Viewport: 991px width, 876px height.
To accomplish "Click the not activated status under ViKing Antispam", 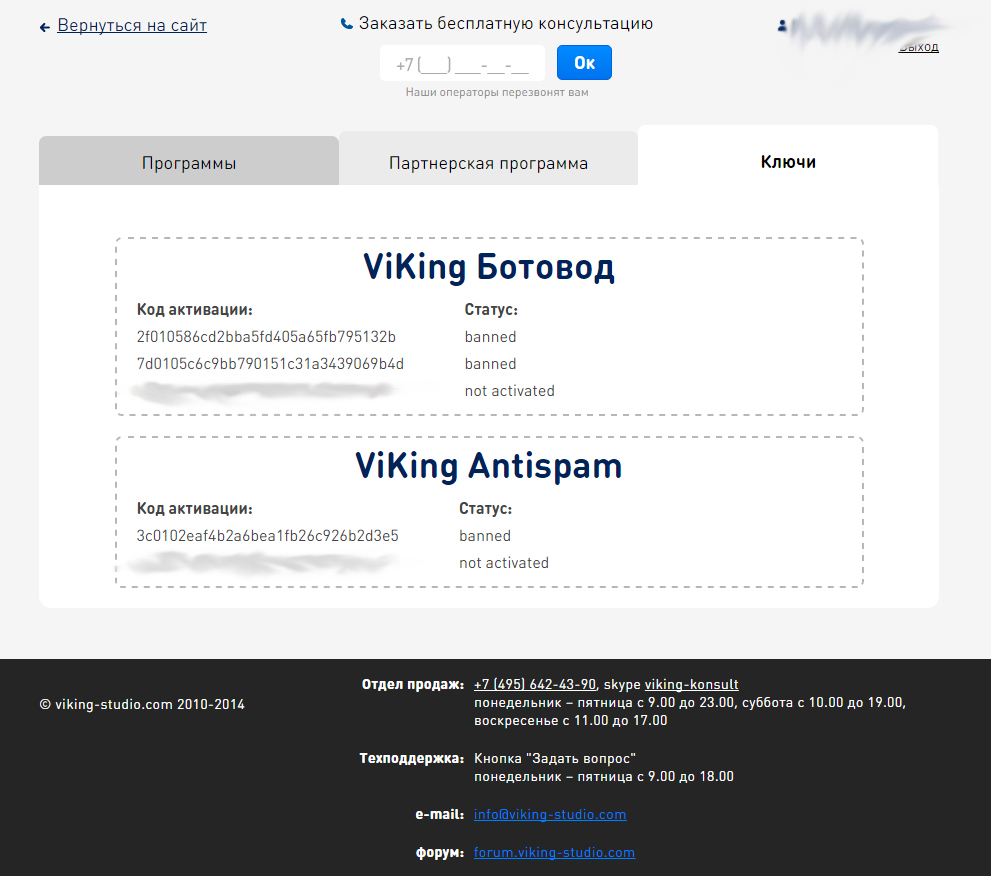I will pos(504,563).
